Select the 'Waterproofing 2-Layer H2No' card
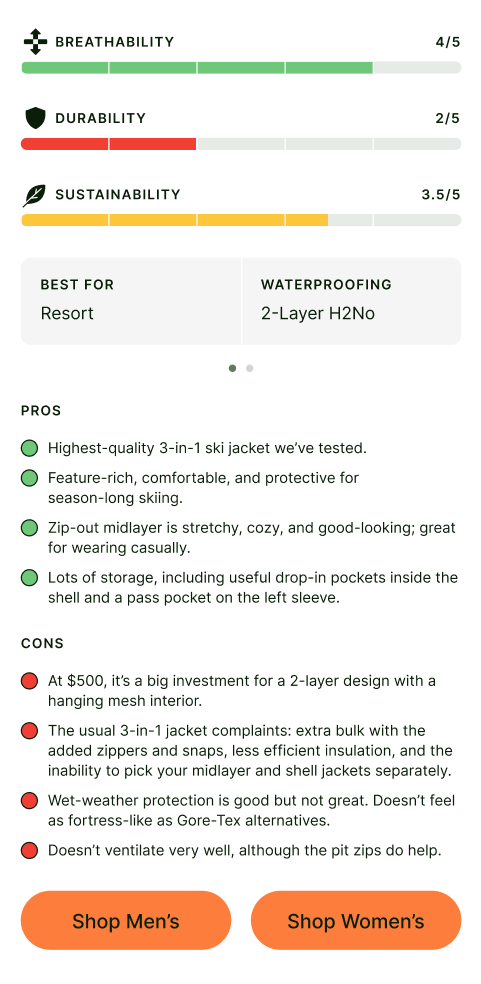 (352, 301)
